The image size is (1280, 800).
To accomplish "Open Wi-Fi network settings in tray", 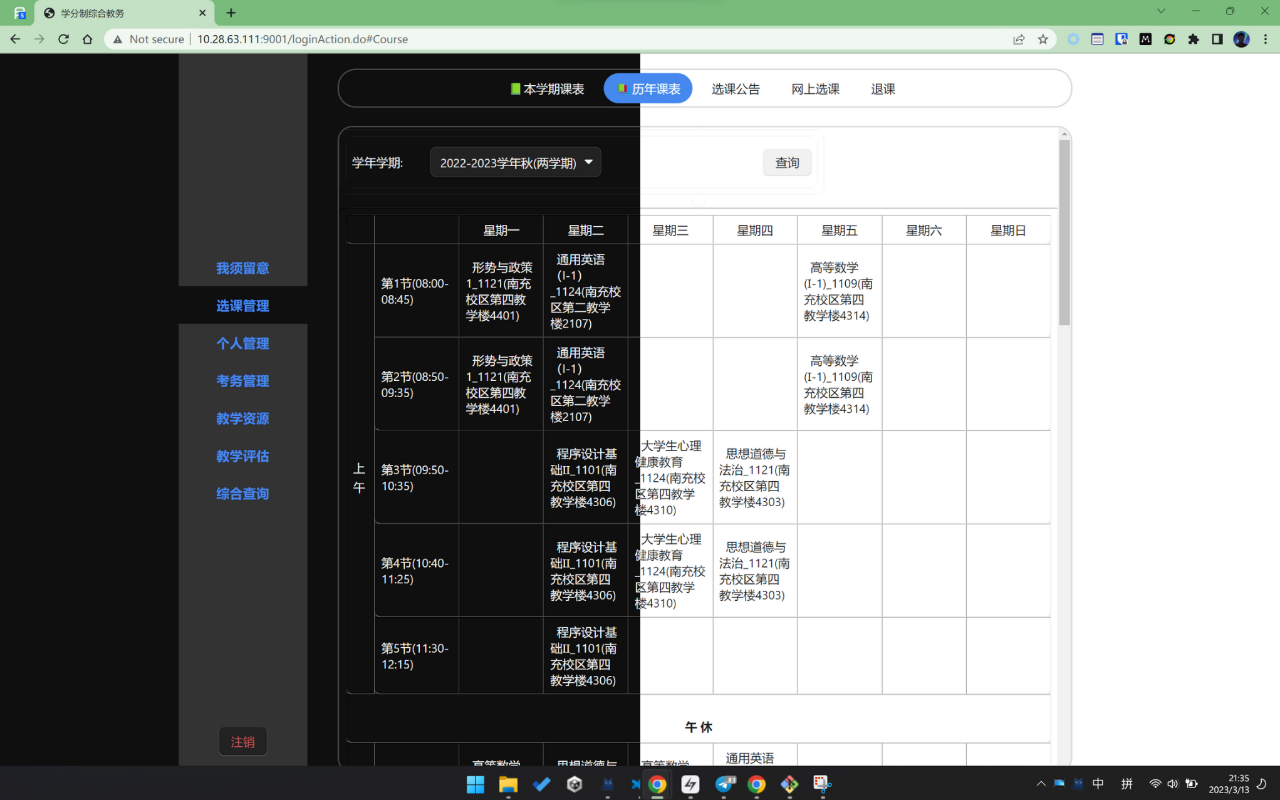I will coord(1155,784).
